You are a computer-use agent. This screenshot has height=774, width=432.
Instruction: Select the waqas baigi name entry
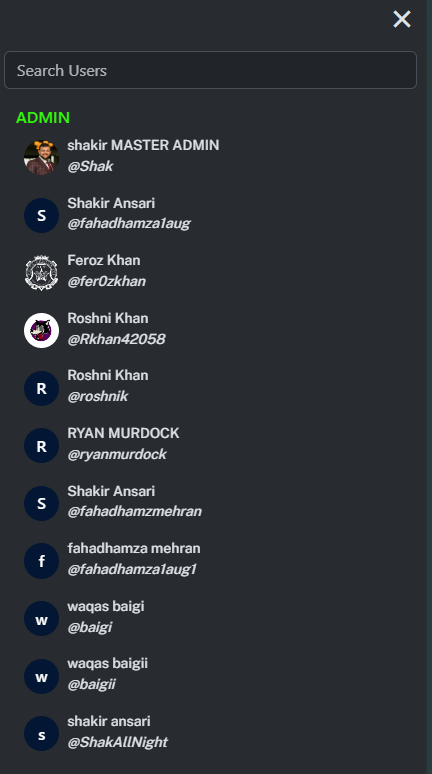click(x=106, y=606)
